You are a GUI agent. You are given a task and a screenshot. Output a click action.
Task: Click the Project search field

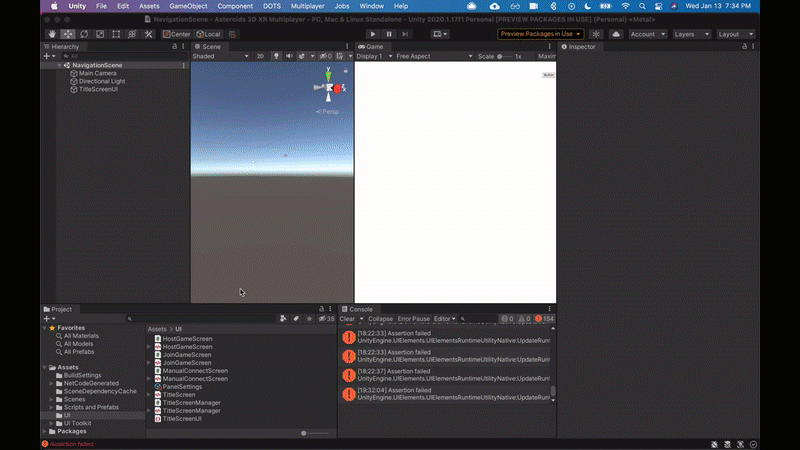tap(201, 319)
